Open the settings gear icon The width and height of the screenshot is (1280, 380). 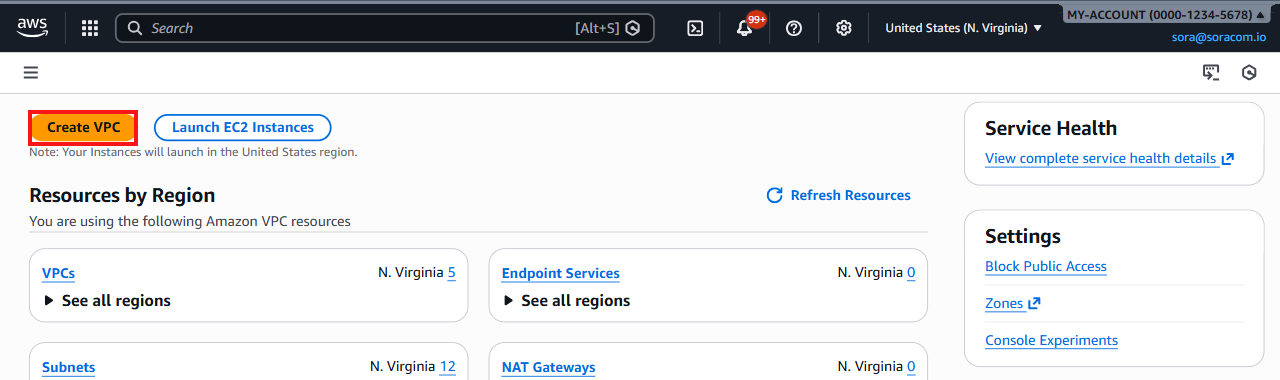[843, 28]
